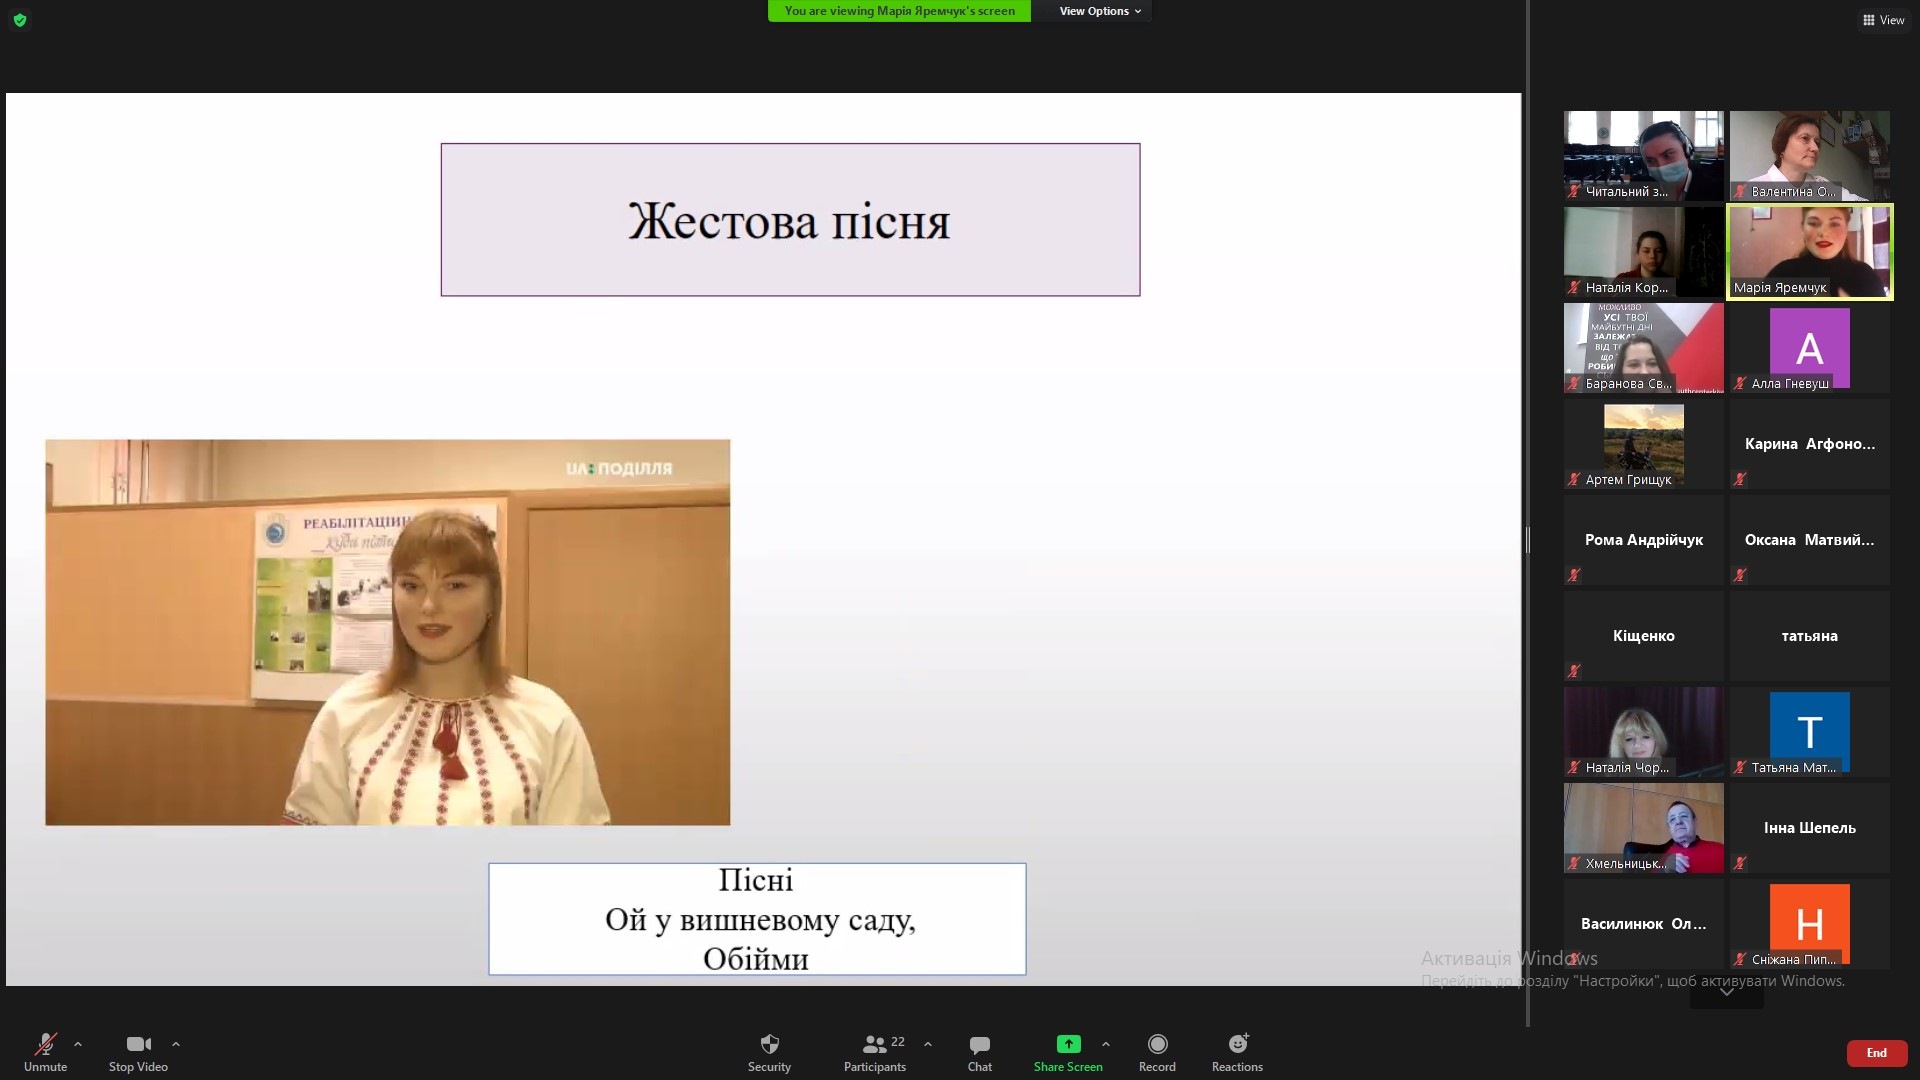The image size is (1920, 1080).
Task: Select Марія Яремчук video thumbnail
Action: [1809, 251]
